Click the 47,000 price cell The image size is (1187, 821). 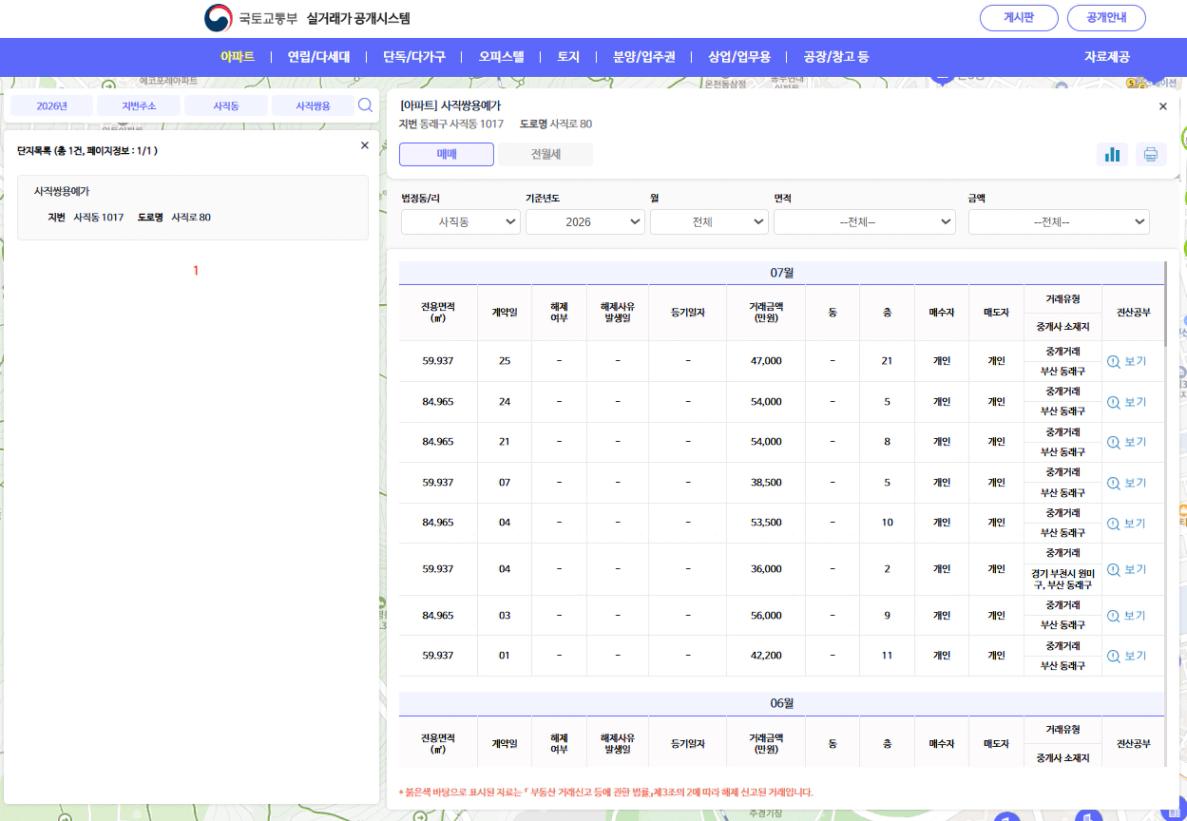(765, 361)
